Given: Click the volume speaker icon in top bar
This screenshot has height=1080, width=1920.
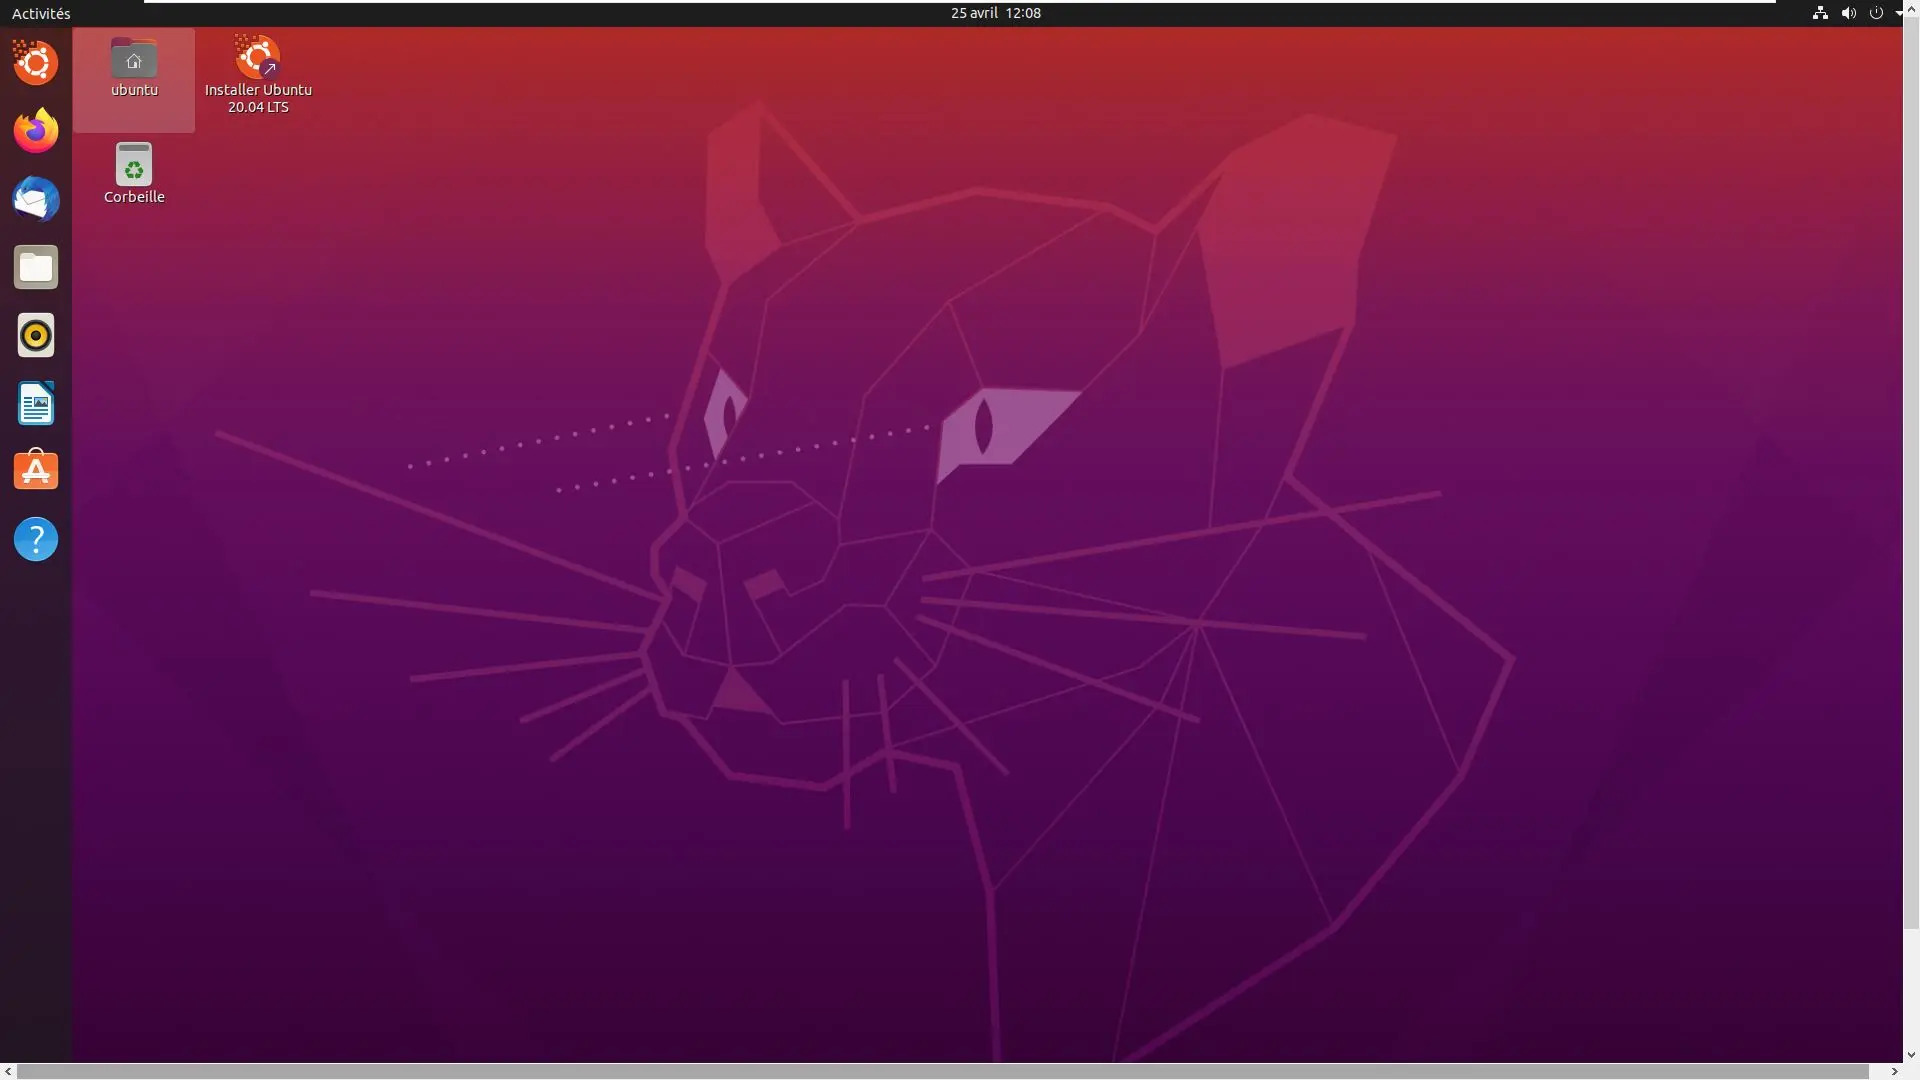Looking at the screenshot, I should (1848, 13).
